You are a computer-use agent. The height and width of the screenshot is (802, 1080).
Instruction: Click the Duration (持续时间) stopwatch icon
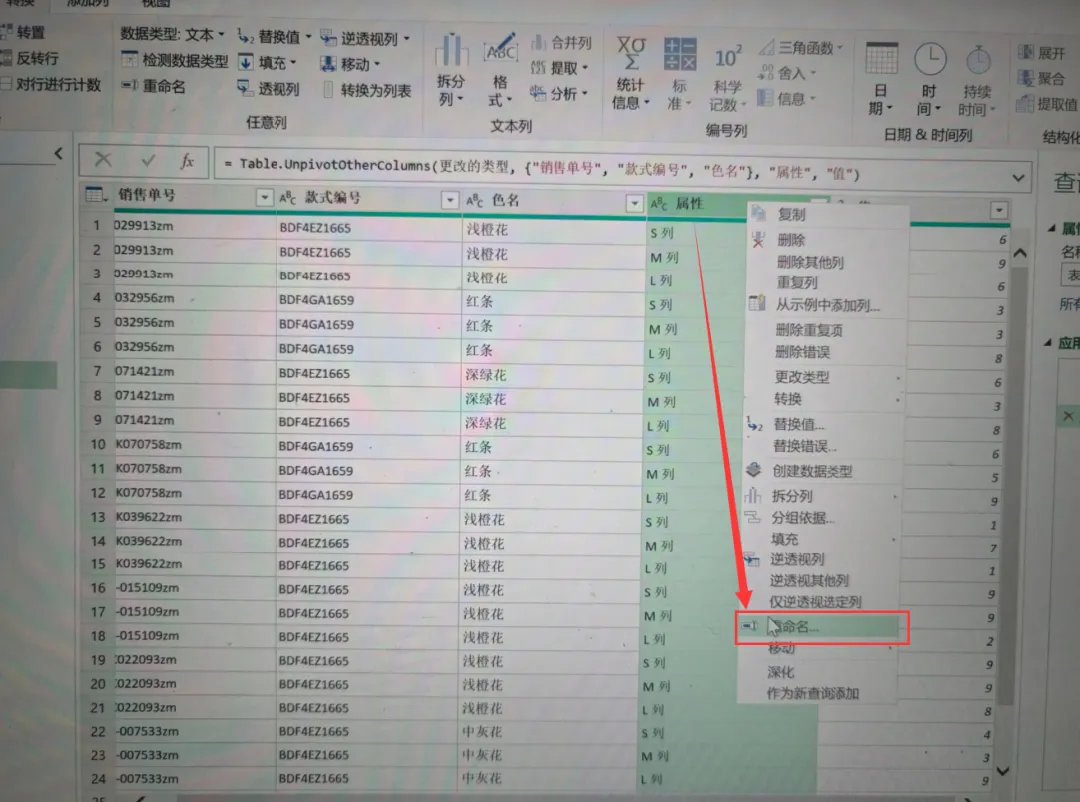coord(977,61)
